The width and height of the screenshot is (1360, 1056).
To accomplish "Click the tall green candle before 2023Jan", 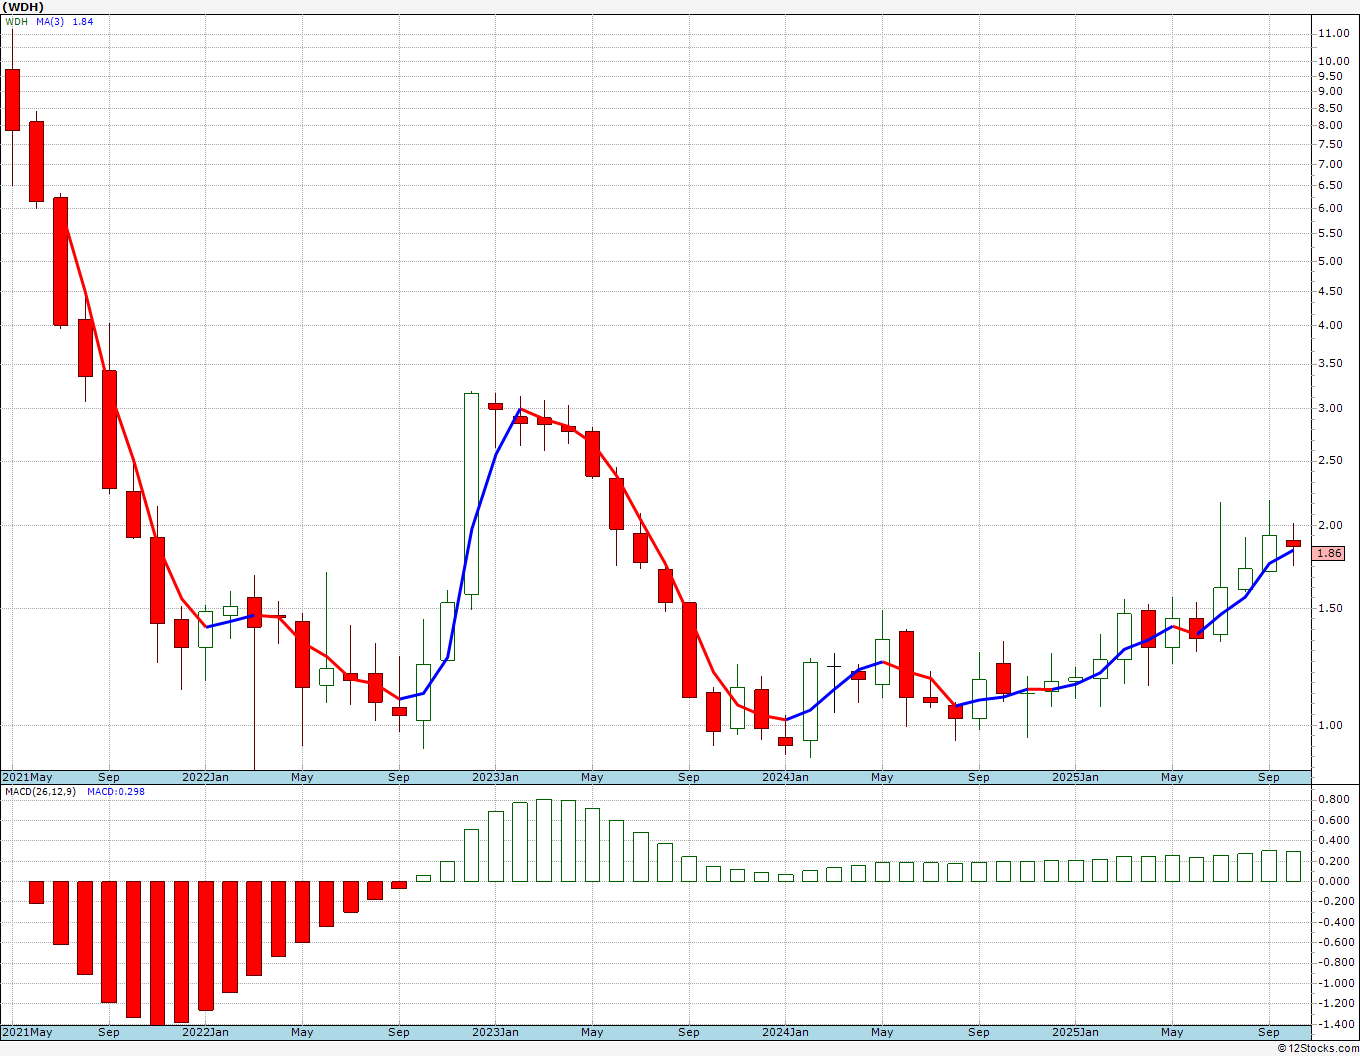I will pyautogui.click(x=471, y=494).
